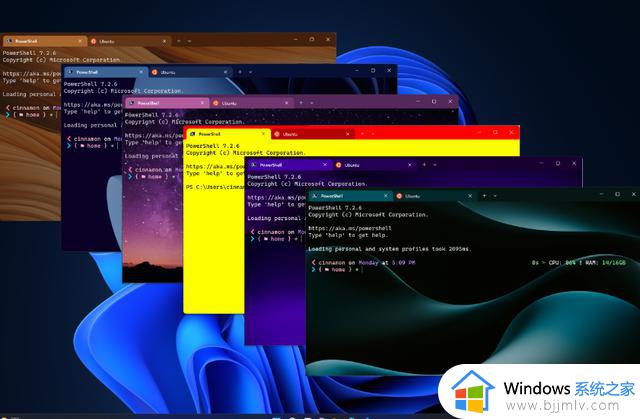
Task: Switch to Ubuntu tab in yellow window
Action: coord(311,134)
